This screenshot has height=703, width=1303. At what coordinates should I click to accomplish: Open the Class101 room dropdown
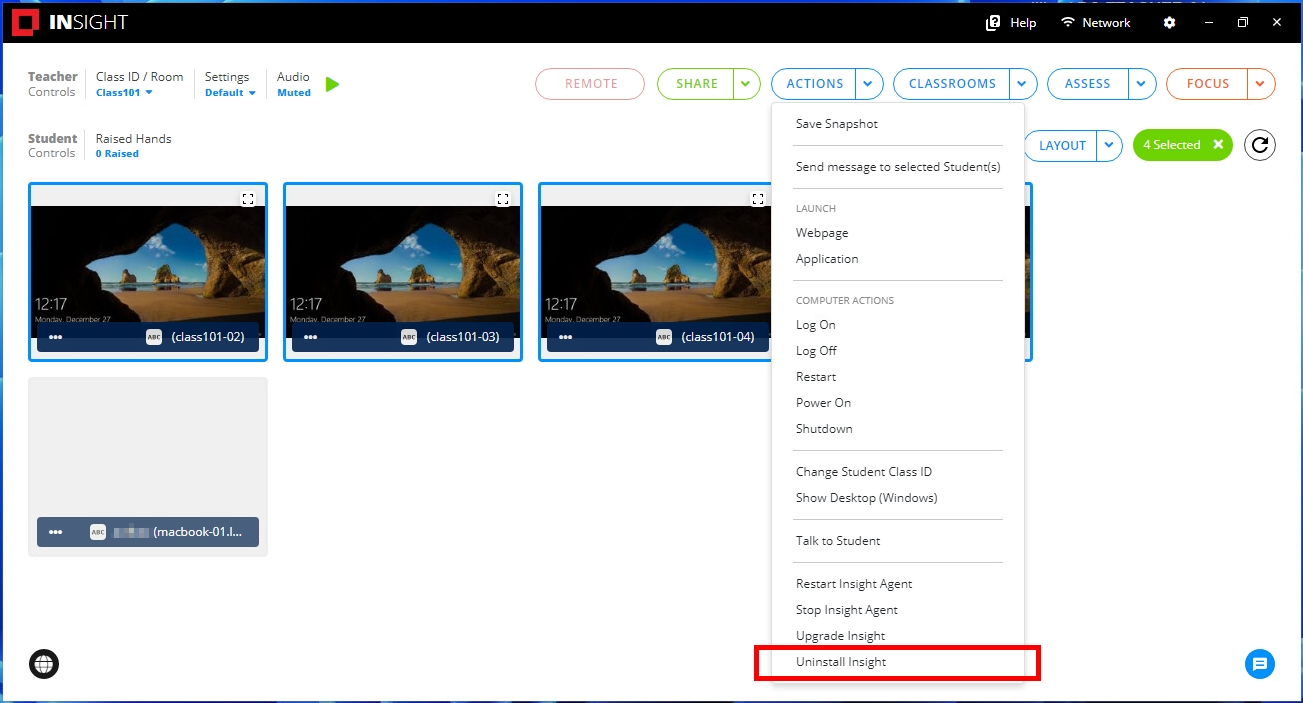point(124,92)
